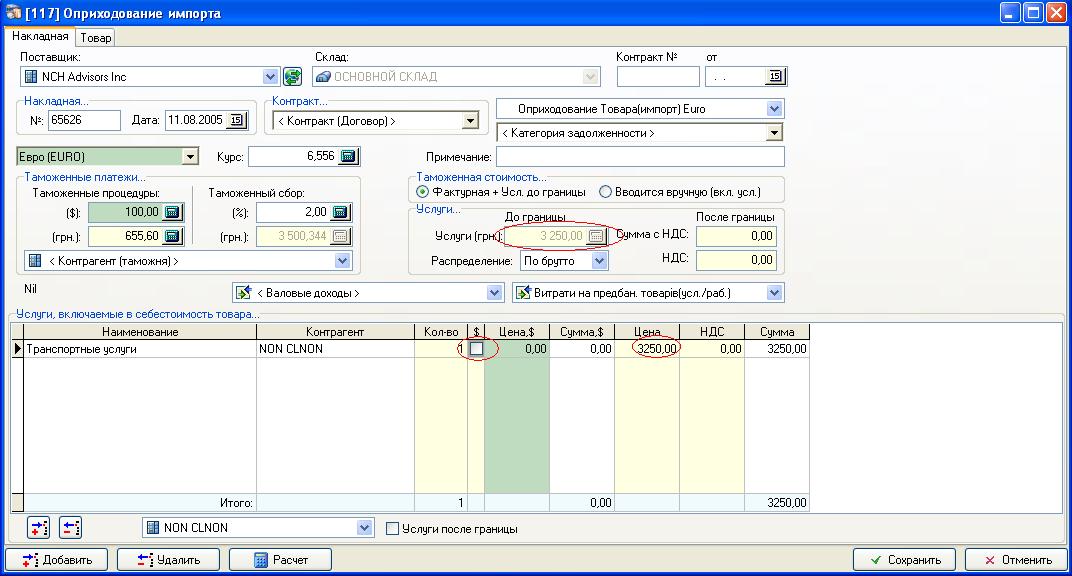Expand the Евро (EURO) currency dropdown
The height and width of the screenshot is (576, 1072).
[190, 157]
